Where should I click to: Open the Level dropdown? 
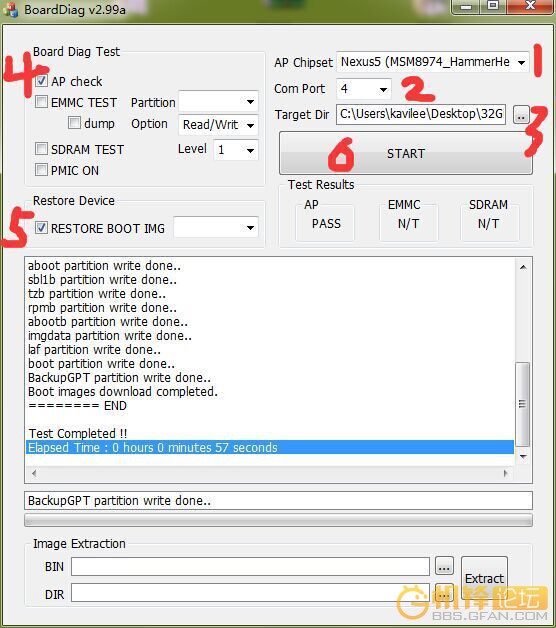coord(236,150)
